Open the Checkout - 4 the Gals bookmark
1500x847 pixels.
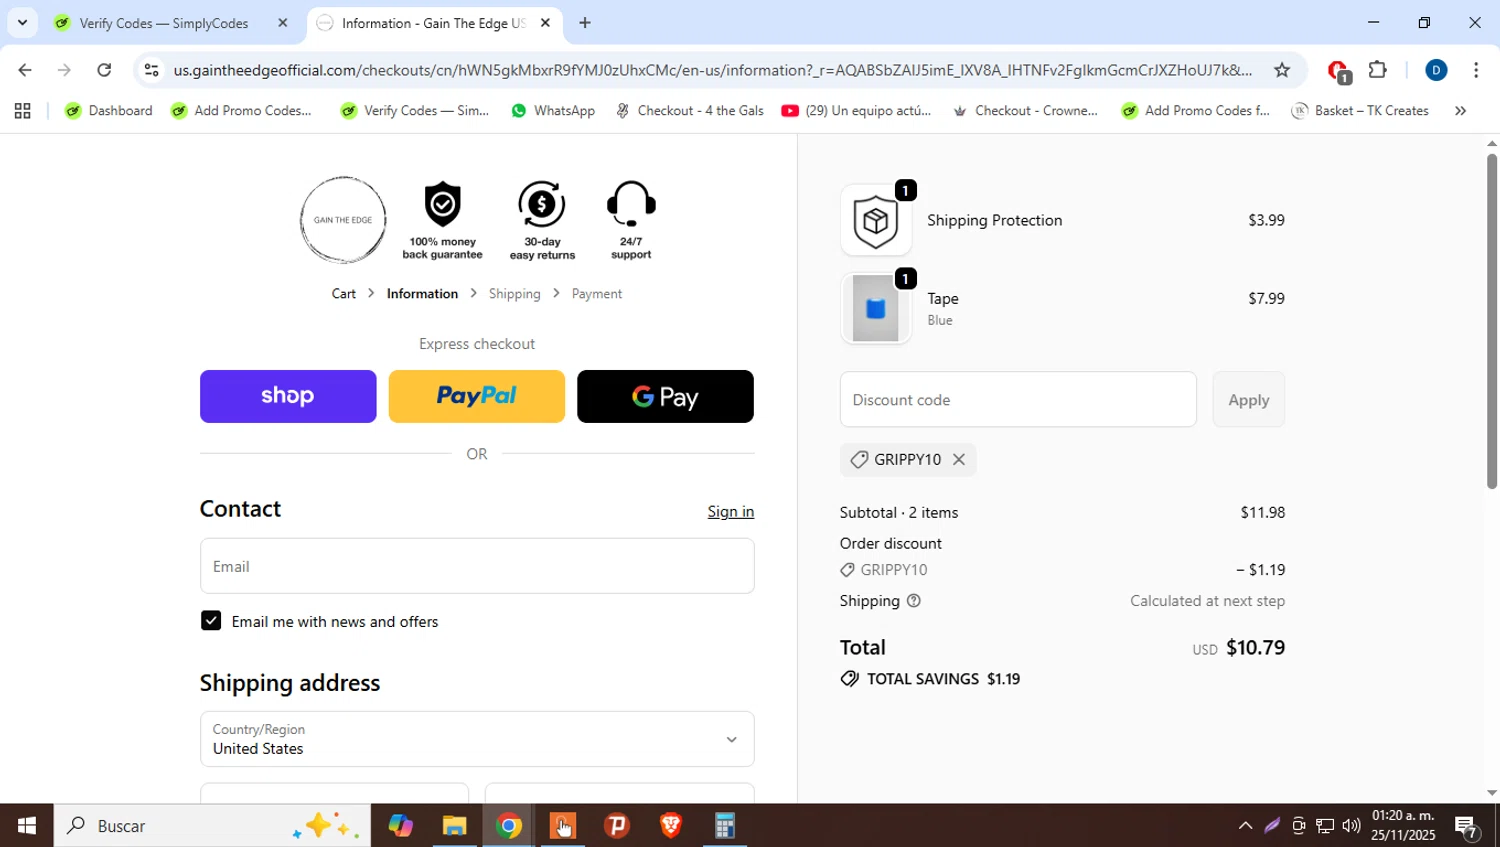click(690, 111)
